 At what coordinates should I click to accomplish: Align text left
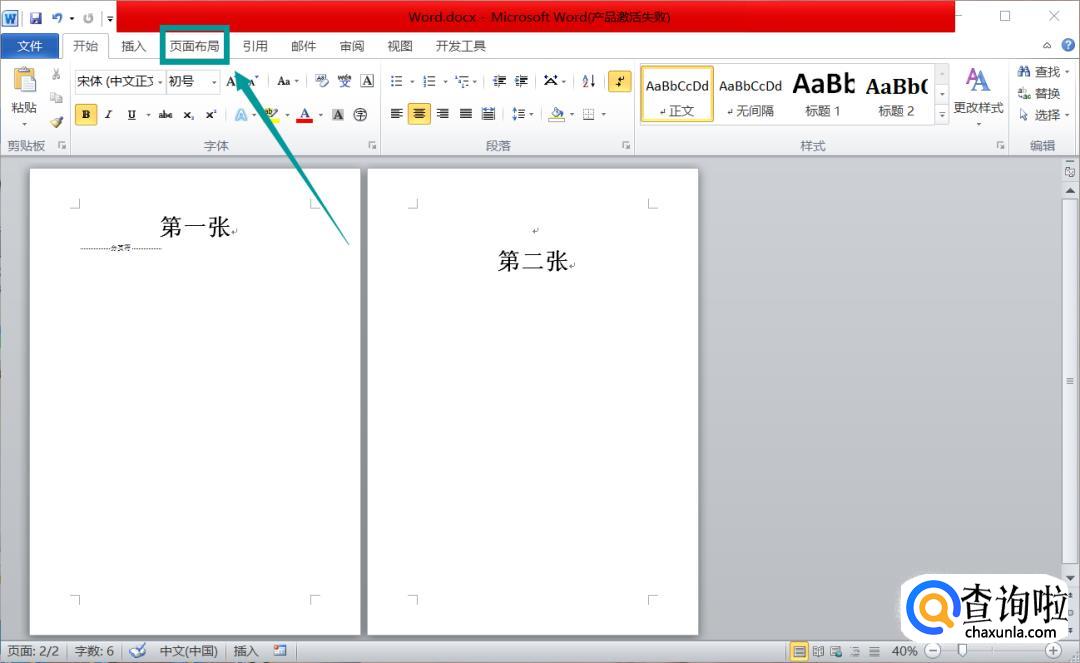(397, 114)
